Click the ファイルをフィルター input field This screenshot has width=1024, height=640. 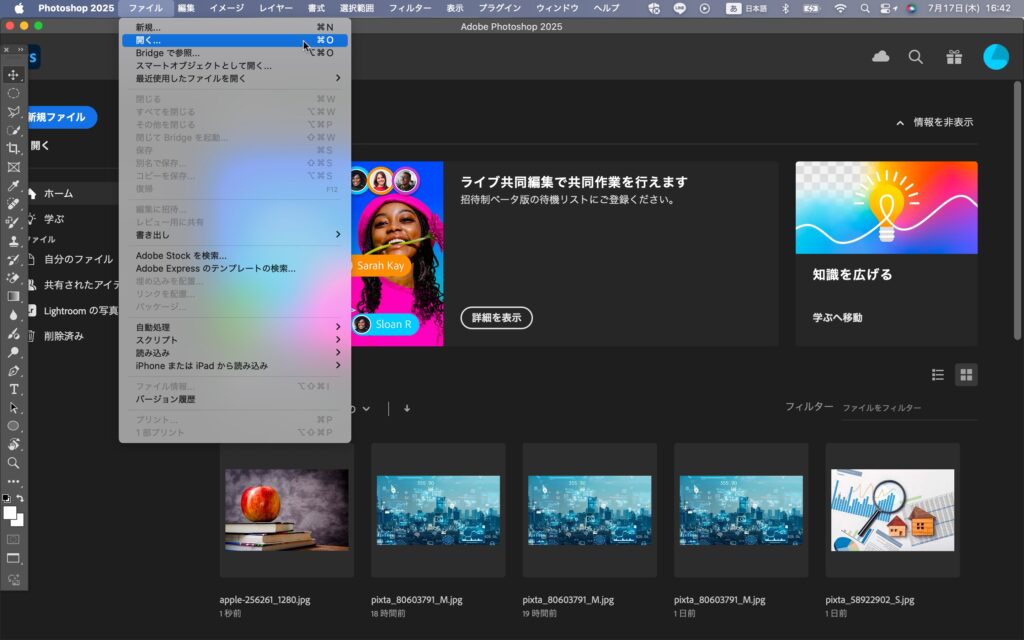(x=909, y=408)
